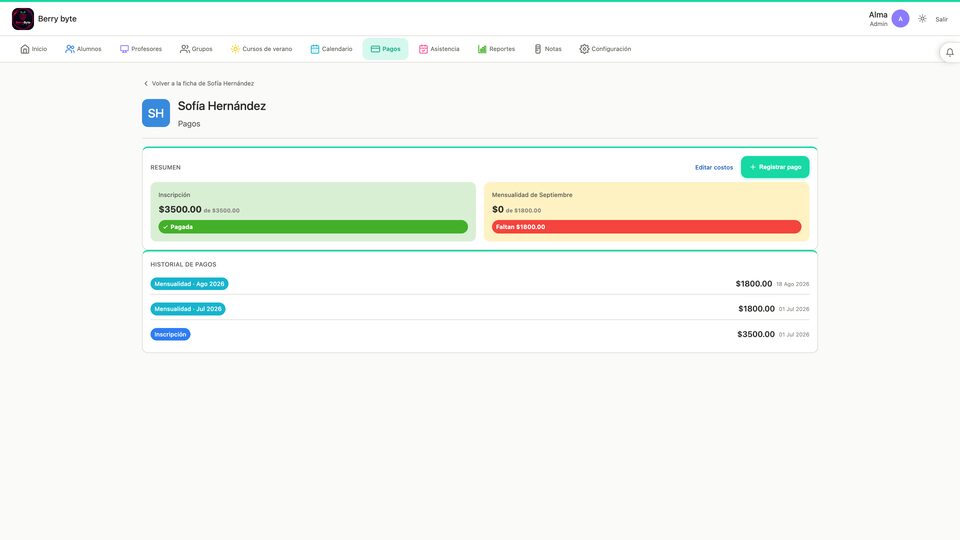Click the Grupos group icon
This screenshot has width=960, height=540.
click(x=184, y=49)
